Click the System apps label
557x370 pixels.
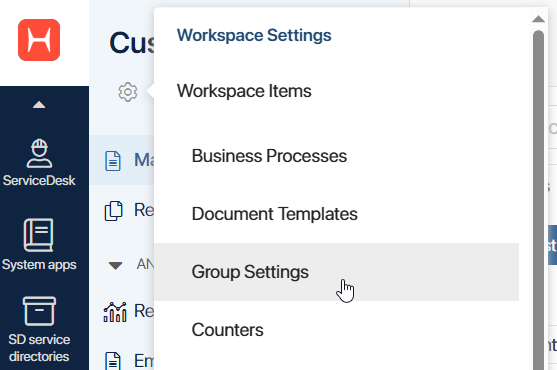[39, 265]
